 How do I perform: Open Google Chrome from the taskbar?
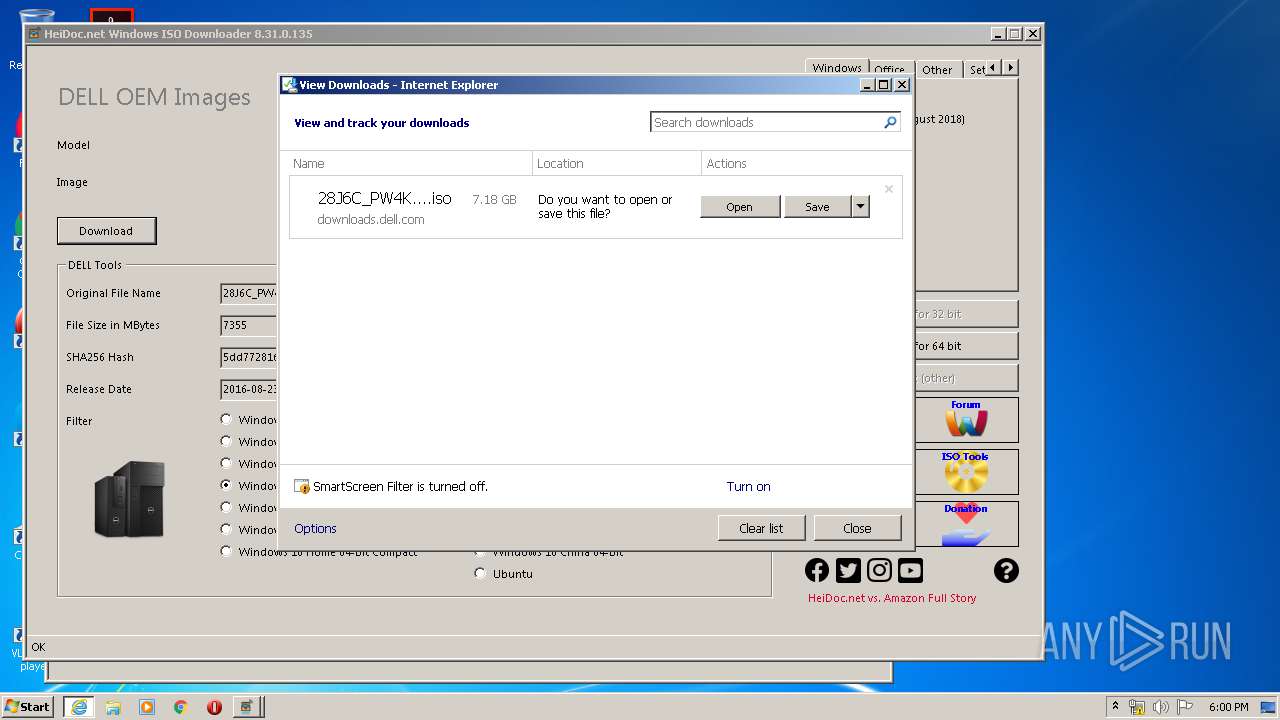tap(181, 707)
